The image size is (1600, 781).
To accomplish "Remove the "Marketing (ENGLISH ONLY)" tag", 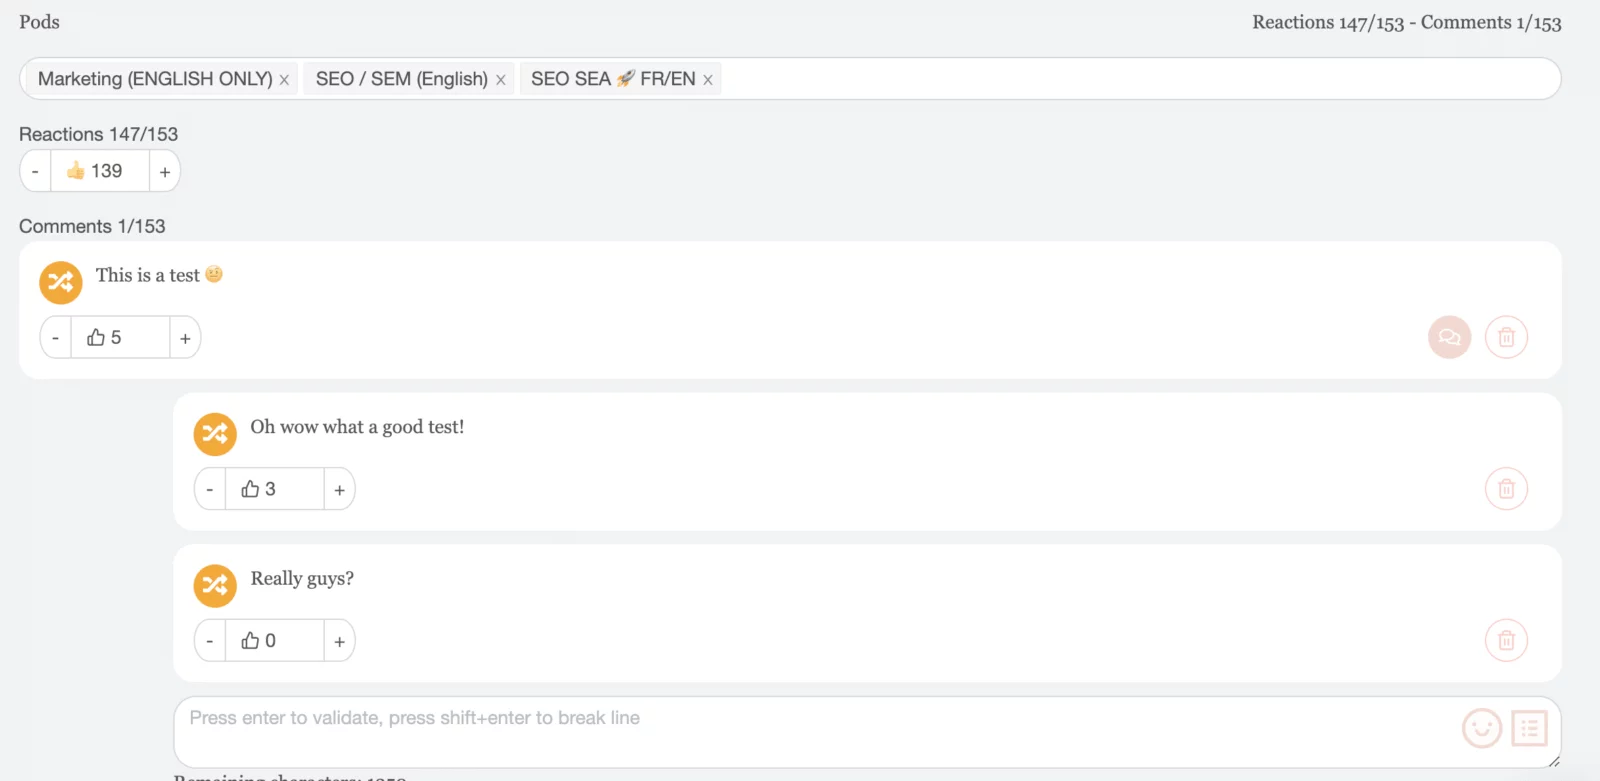I will (x=284, y=78).
